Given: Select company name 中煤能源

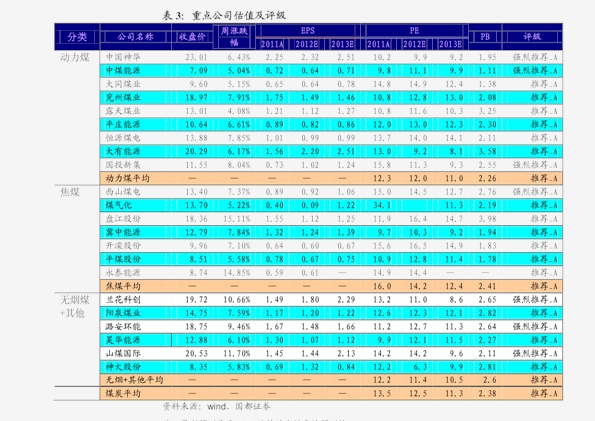Looking at the screenshot, I should coord(123,71).
